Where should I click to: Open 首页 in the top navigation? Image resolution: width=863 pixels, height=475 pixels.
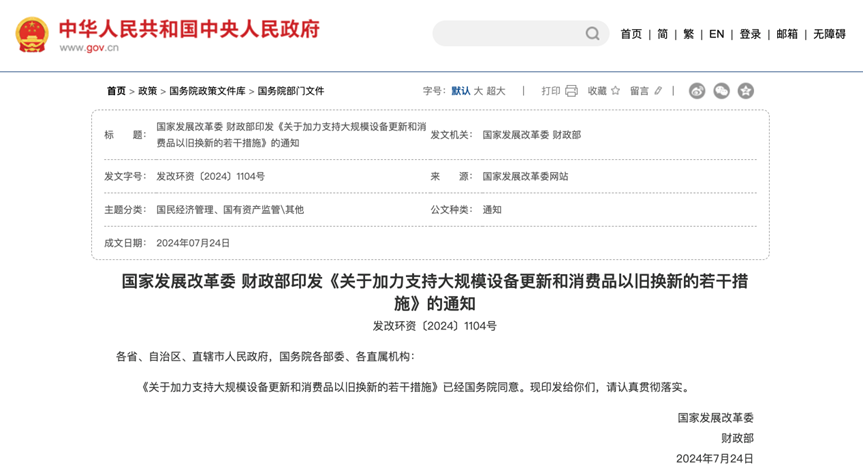point(631,34)
